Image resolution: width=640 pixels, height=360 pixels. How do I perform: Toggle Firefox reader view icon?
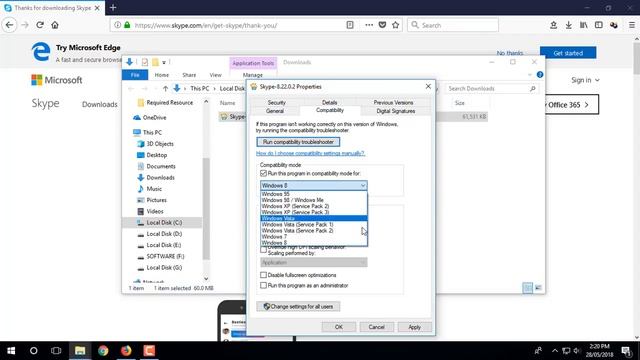[x=350, y=25]
